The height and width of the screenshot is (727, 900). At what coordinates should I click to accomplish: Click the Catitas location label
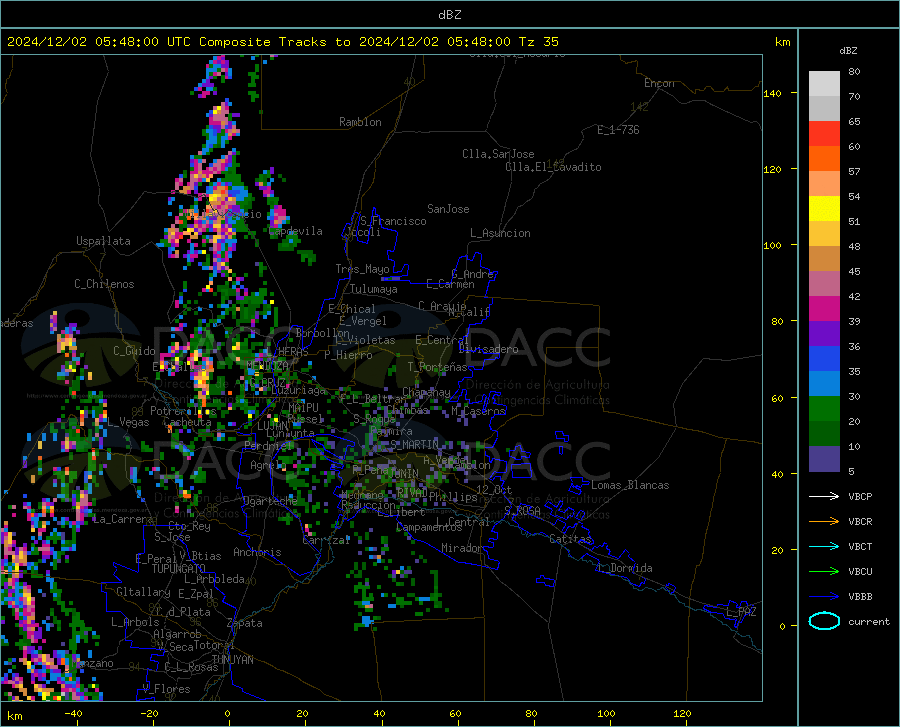pos(570,539)
